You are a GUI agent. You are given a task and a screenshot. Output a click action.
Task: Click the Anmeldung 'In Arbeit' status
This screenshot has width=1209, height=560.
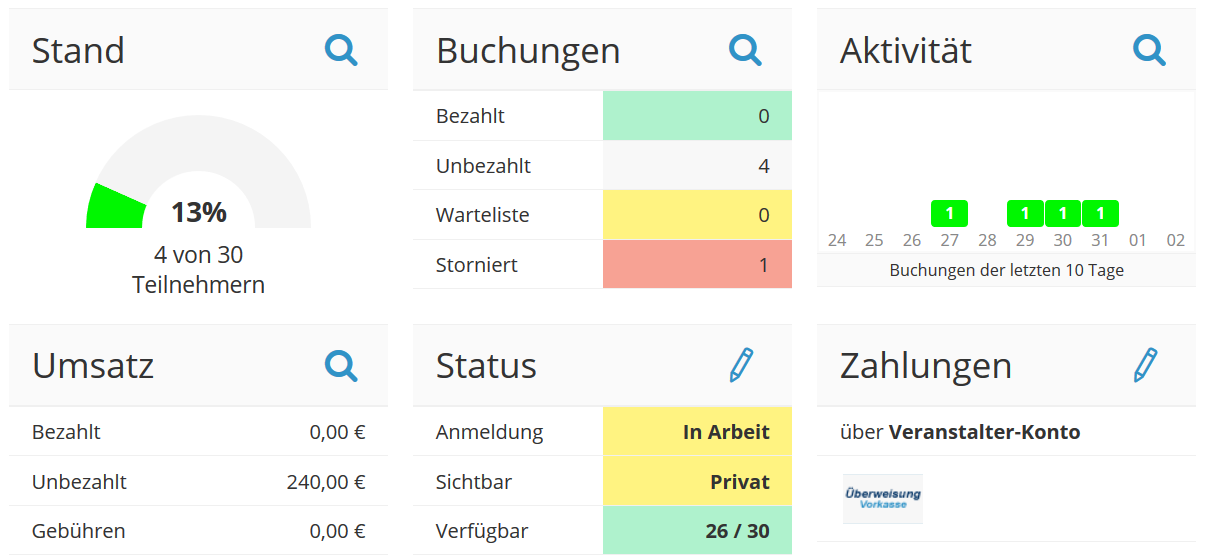pos(697,432)
